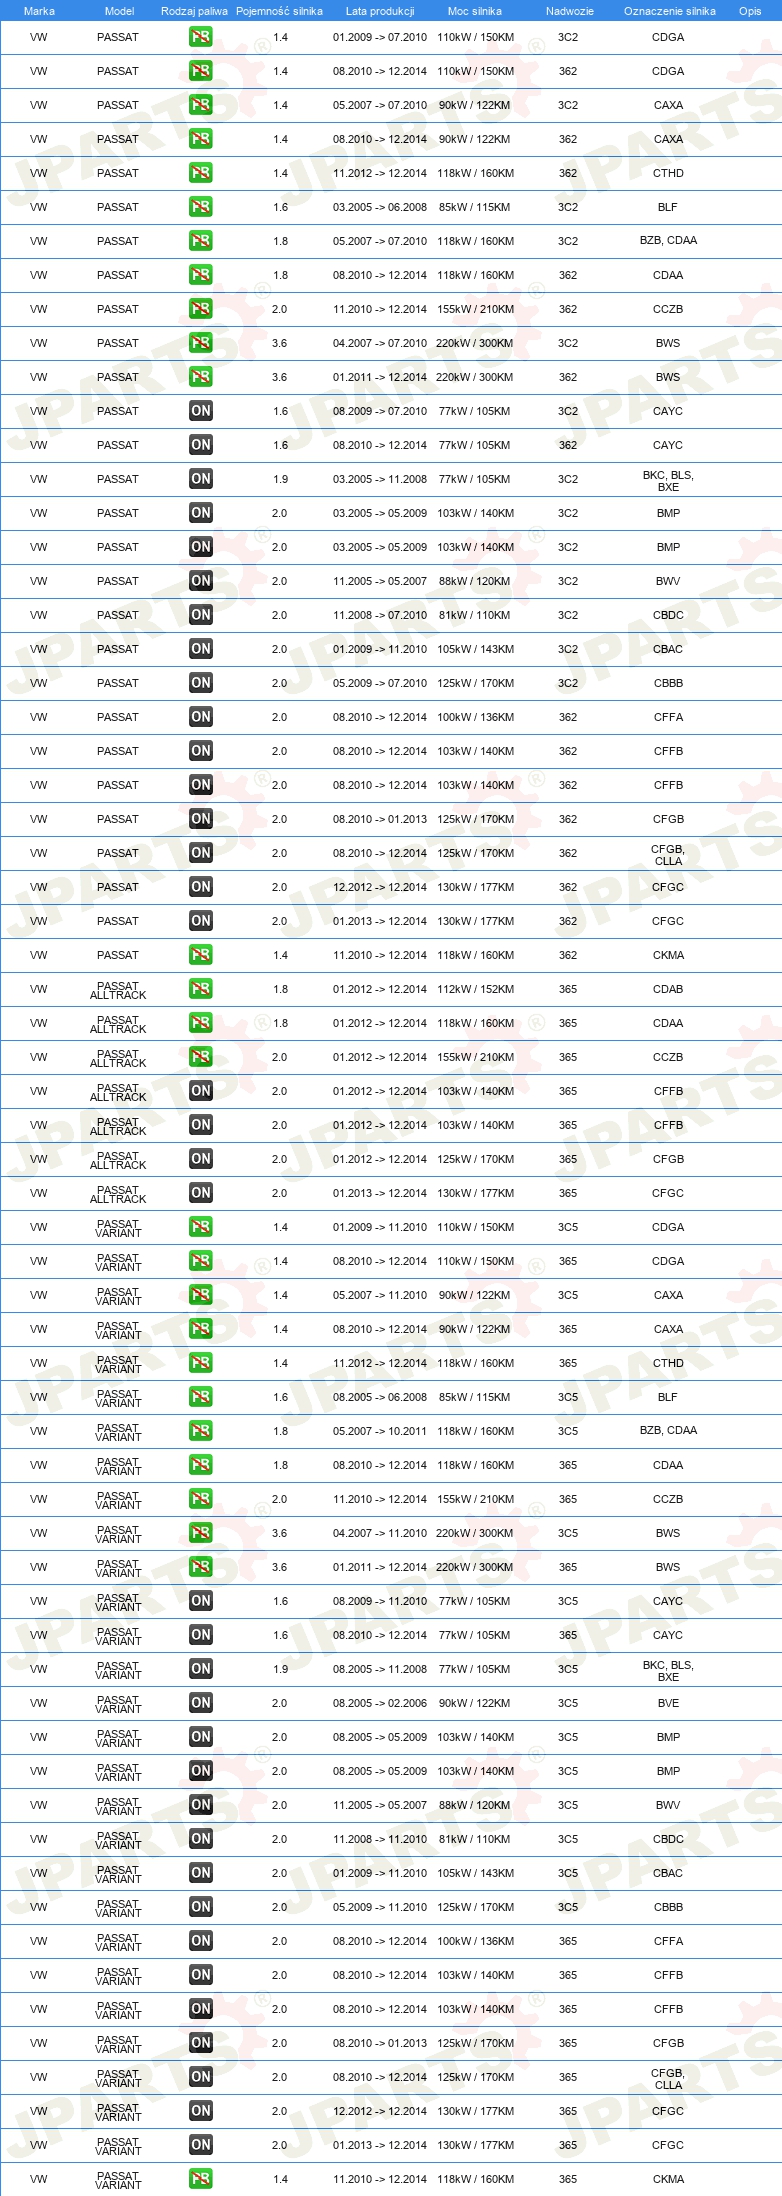Click the engine code CDAB
The height and width of the screenshot is (2196, 782).
coord(668,989)
